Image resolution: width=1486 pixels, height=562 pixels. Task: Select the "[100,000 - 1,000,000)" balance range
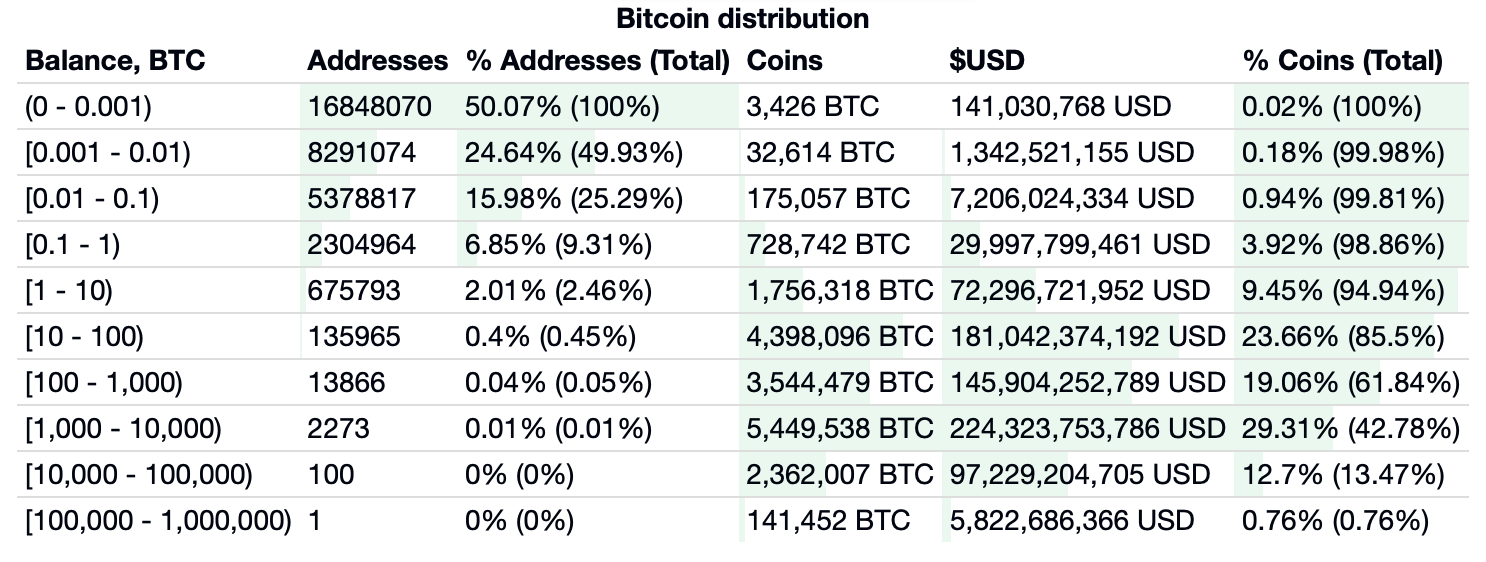158,520
